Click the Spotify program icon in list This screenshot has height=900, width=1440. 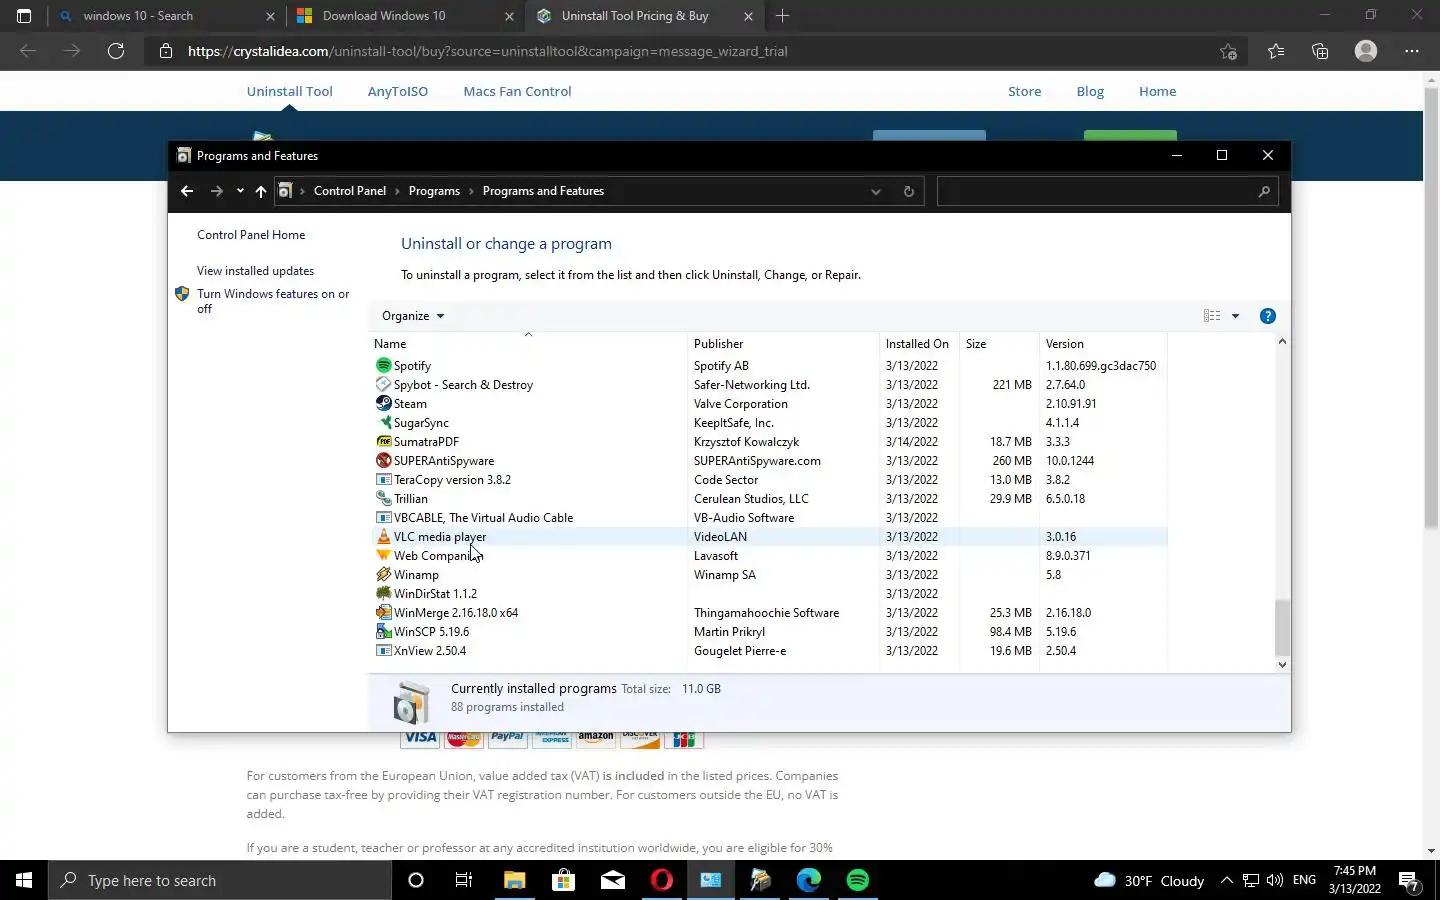[x=383, y=366]
